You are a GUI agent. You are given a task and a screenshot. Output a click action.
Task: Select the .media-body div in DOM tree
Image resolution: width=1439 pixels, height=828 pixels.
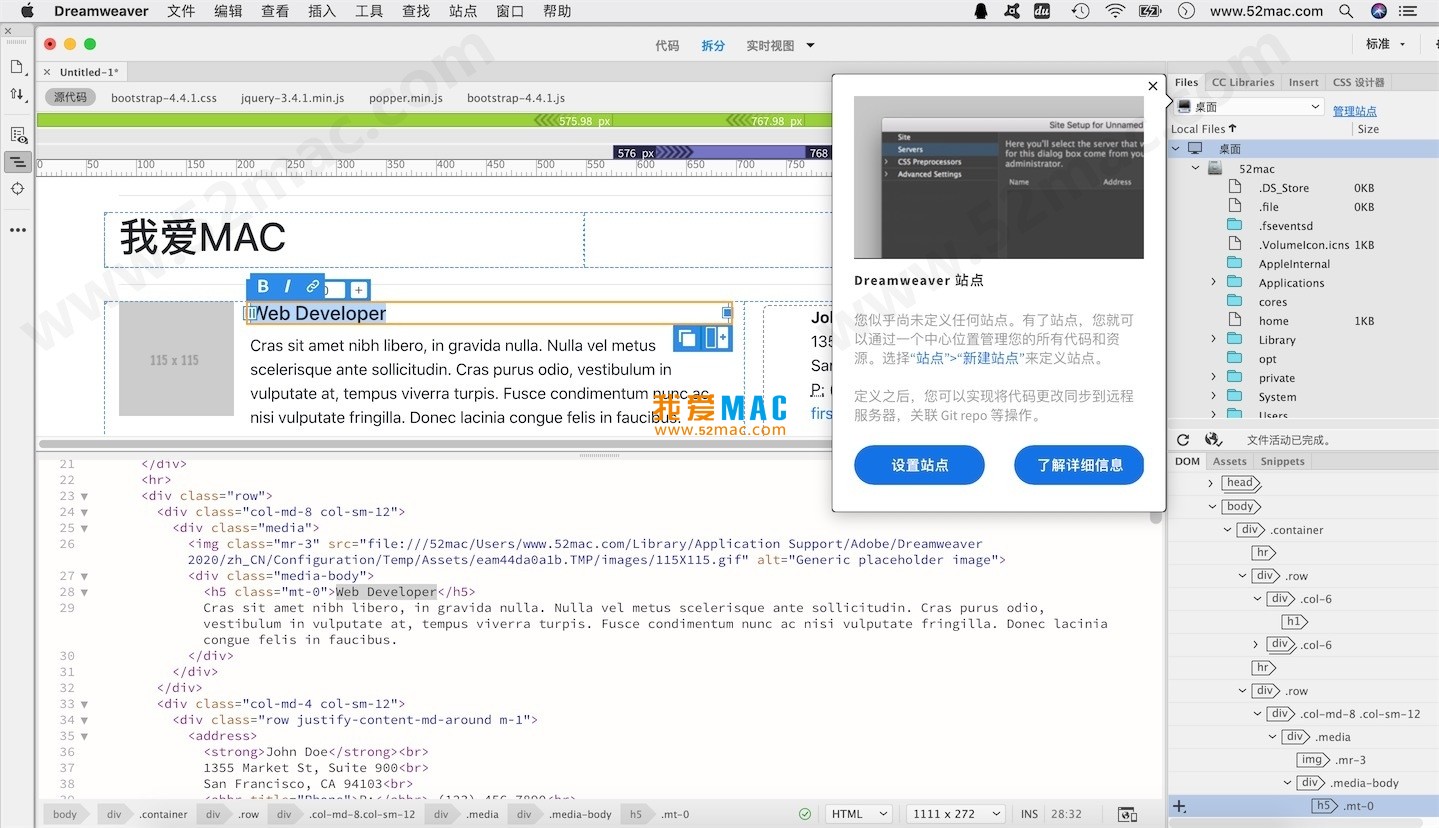(x=1348, y=783)
